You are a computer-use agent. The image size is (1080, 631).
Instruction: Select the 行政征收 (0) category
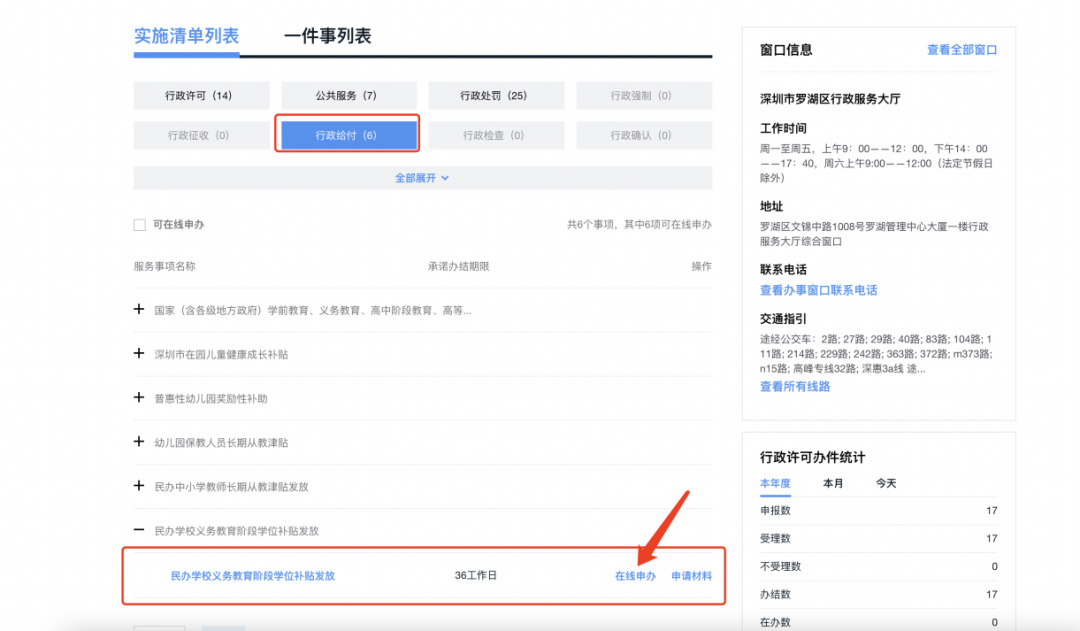(x=201, y=135)
